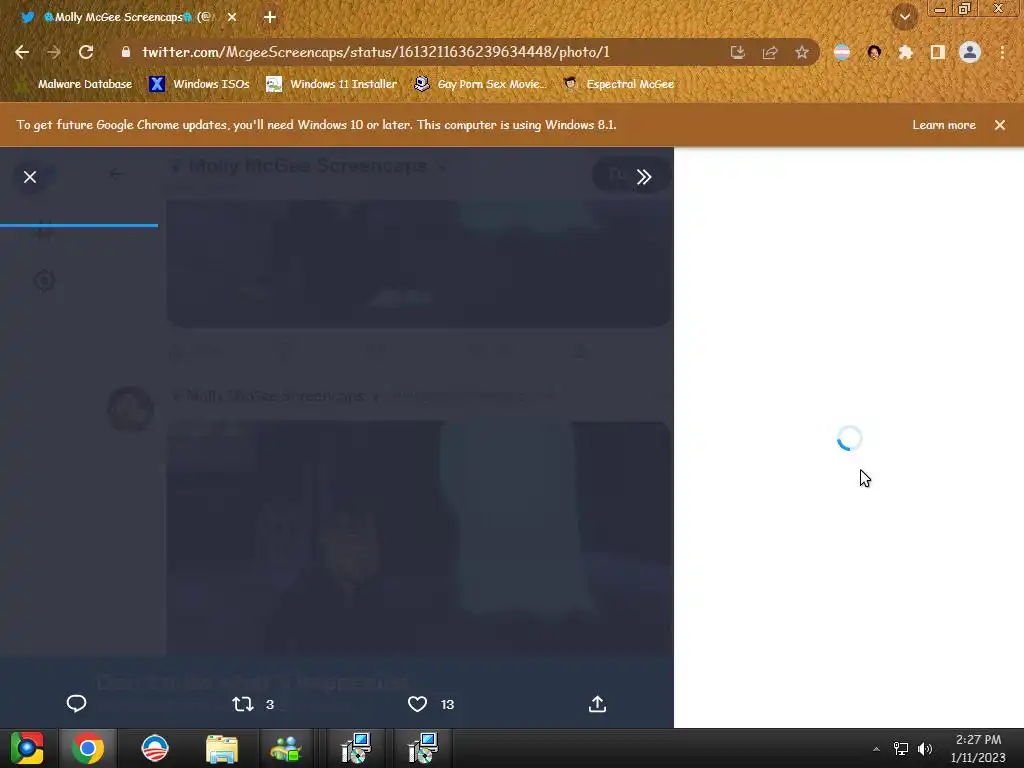1024x768 pixels.
Task: Open the Extensions puzzle menu
Action: [905, 52]
